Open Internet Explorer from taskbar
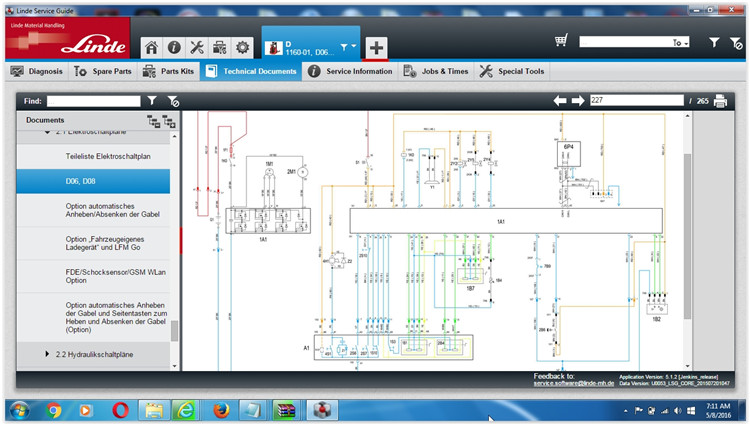The width and height of the screenshot is (750, 425). tap(186, 410)
